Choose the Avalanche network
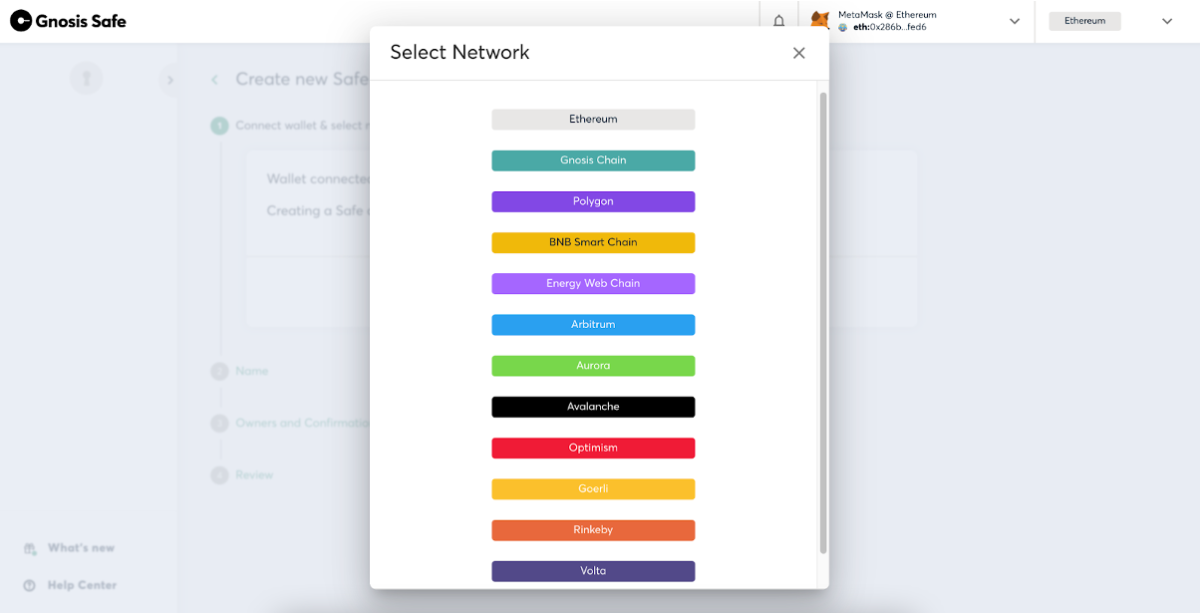This screenshot has width=1200, height=614. 593,407
